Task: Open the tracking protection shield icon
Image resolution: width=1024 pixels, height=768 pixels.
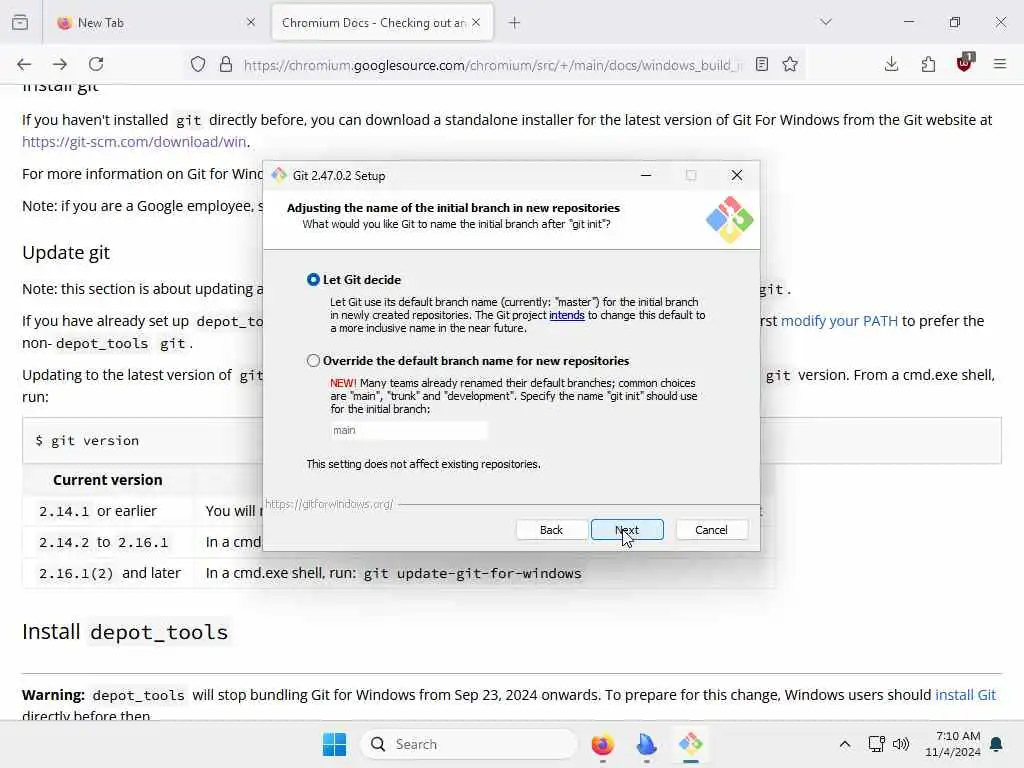Action: click(x=198, y=64)
